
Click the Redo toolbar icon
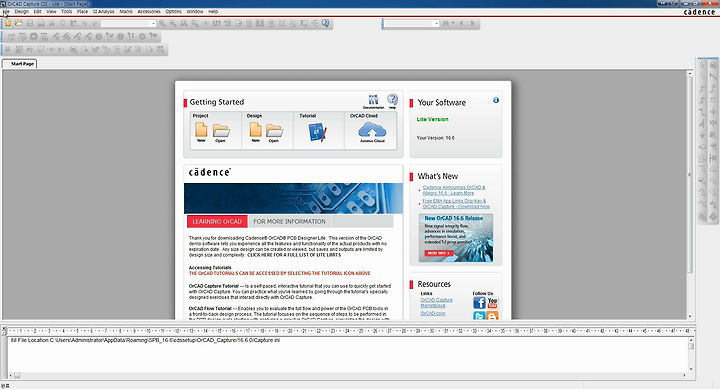pyautogui.click(x=96, y=23)
